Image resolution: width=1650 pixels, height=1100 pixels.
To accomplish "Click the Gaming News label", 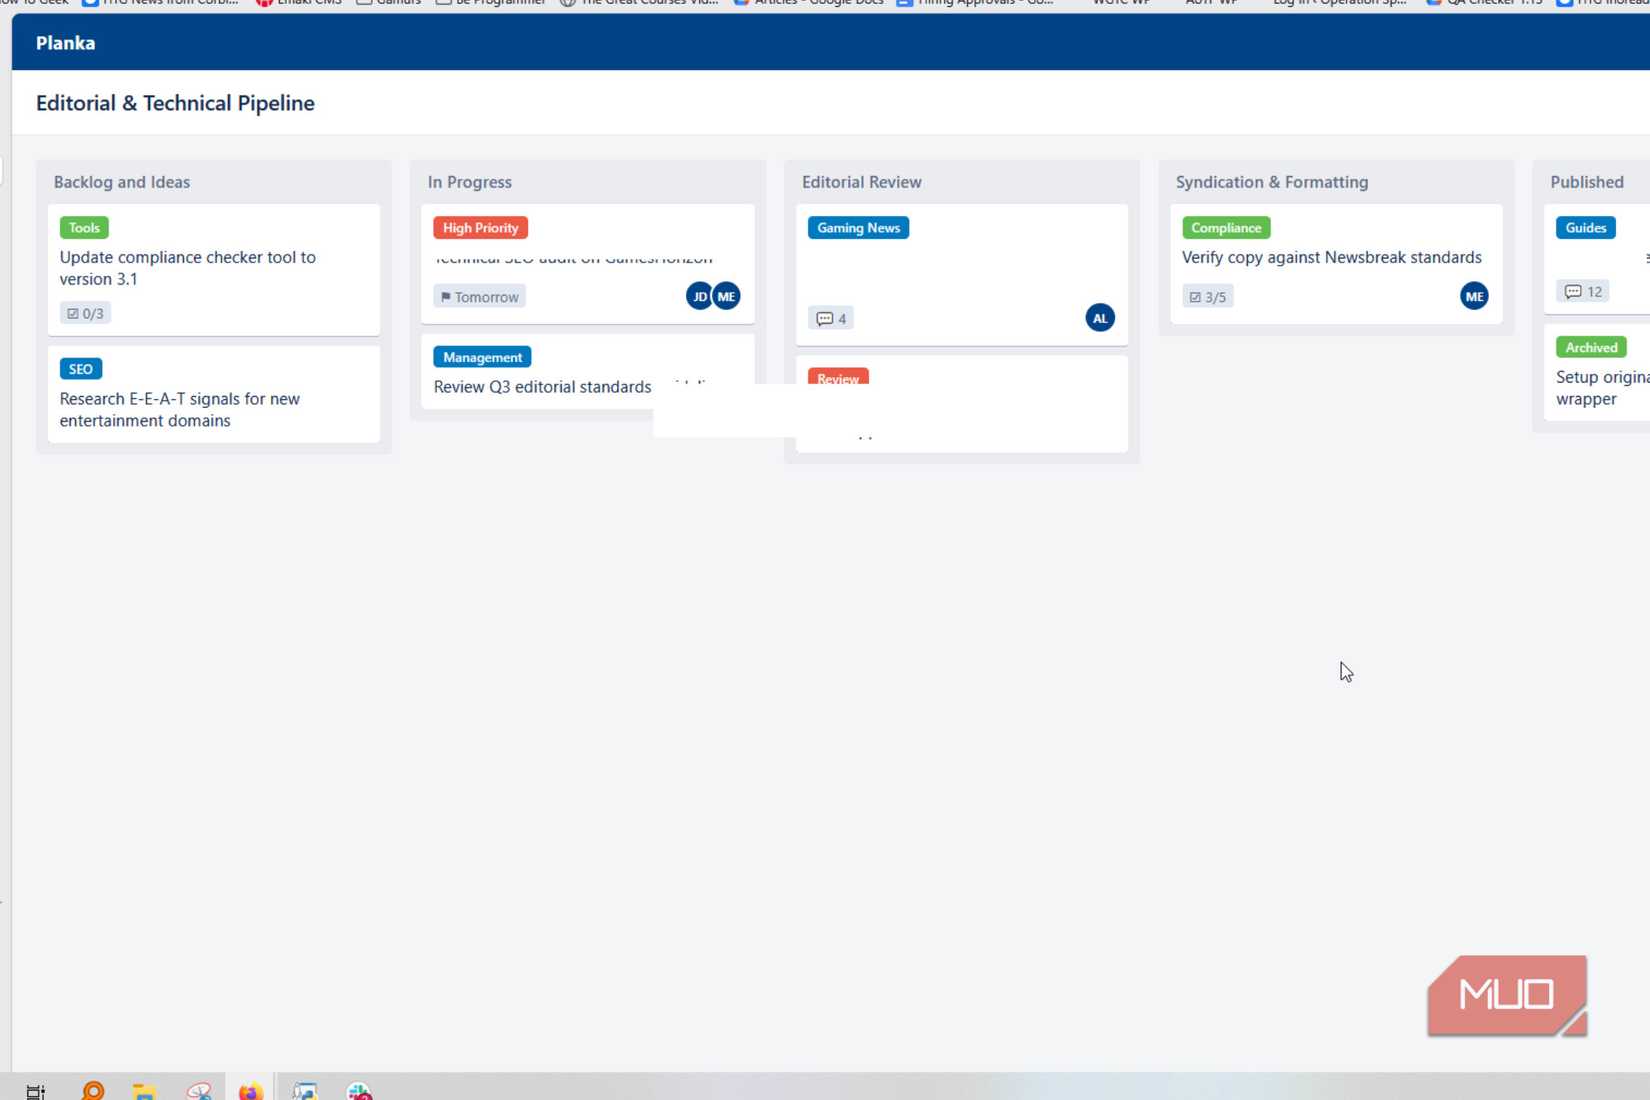I will pyautogui.click(x=859, y=228).
